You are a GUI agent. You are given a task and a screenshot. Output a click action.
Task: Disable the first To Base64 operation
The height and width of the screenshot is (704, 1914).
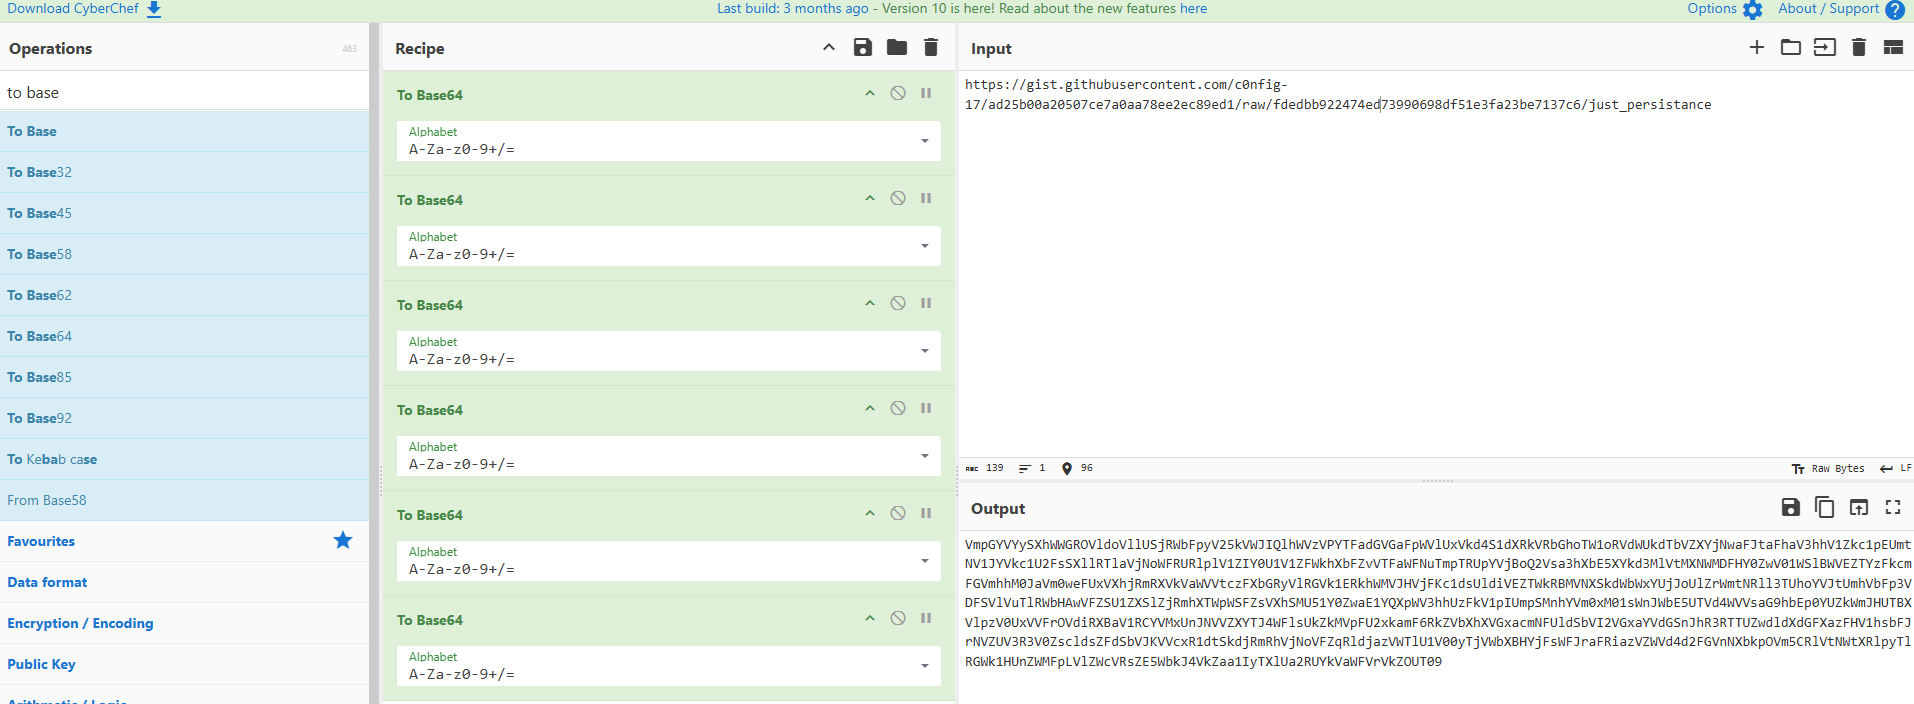[x=898, y=93]
